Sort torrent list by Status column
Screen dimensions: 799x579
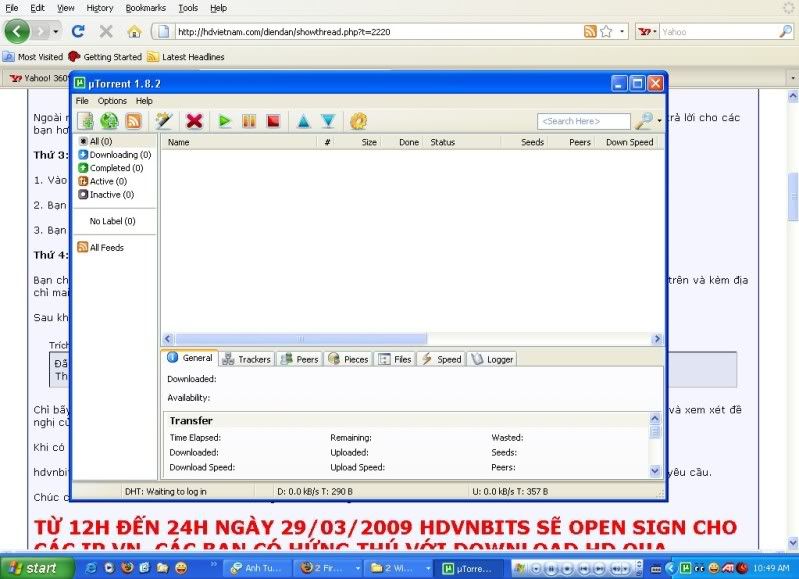coord(463,142)
